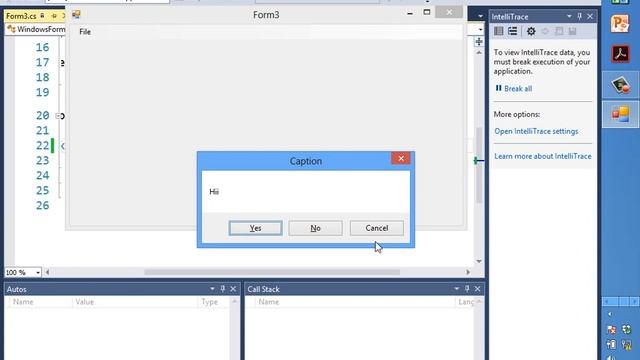Toggle auto-hide pin on the Call Stack panel
The width and height of the screenshot is (640, 360).
467,289
